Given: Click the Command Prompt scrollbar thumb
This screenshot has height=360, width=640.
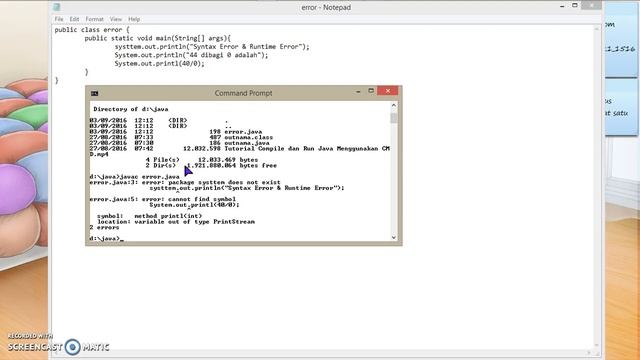Looking at the screenshot, I should point(393,118).
